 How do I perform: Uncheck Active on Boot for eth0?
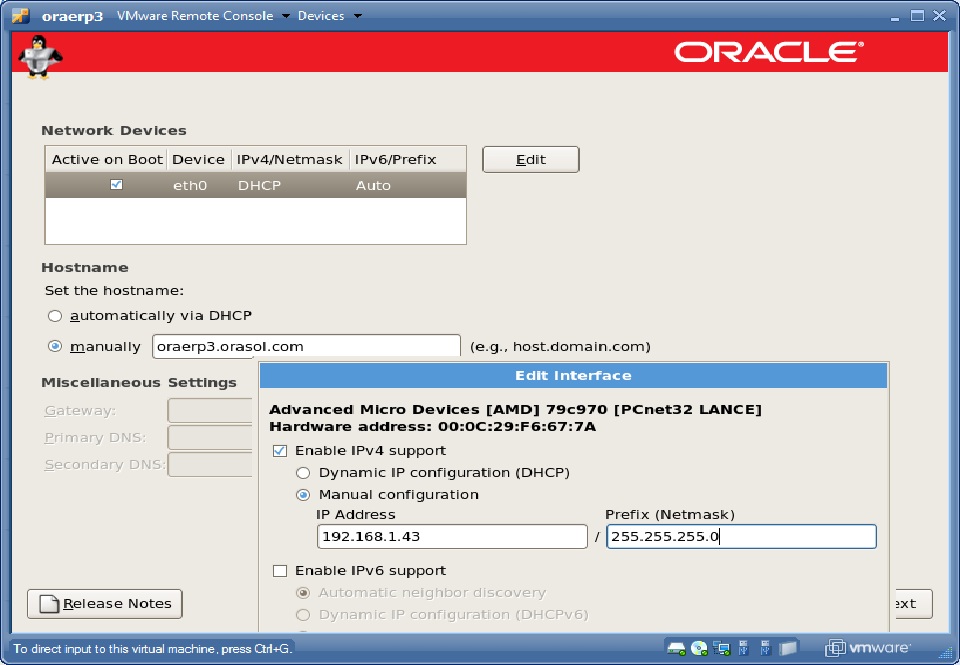pyautogui.click(x=117, y=184)
